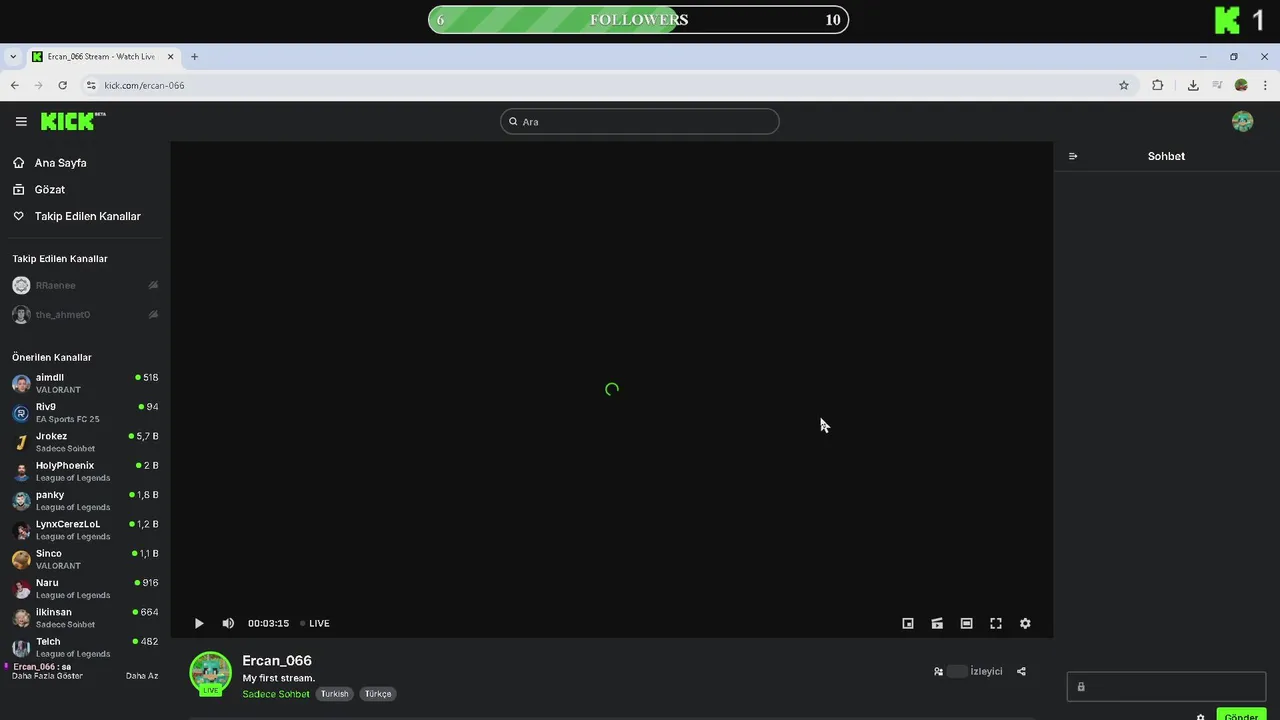Open recommended channel Naru
1280x720 pixels.
85,589
